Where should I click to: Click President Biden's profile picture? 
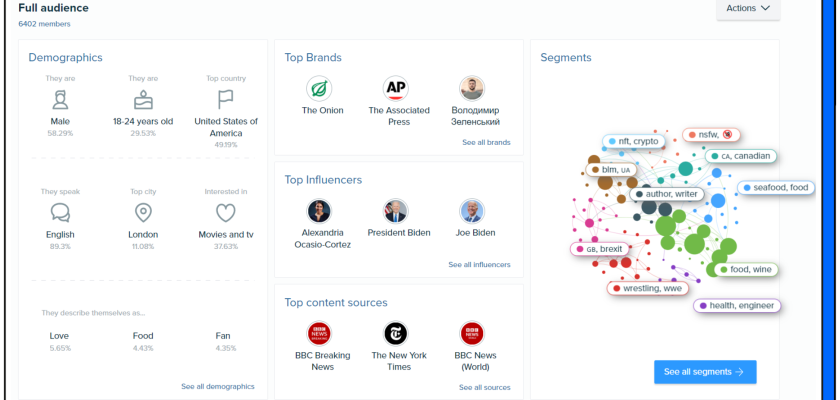(396, 211)
